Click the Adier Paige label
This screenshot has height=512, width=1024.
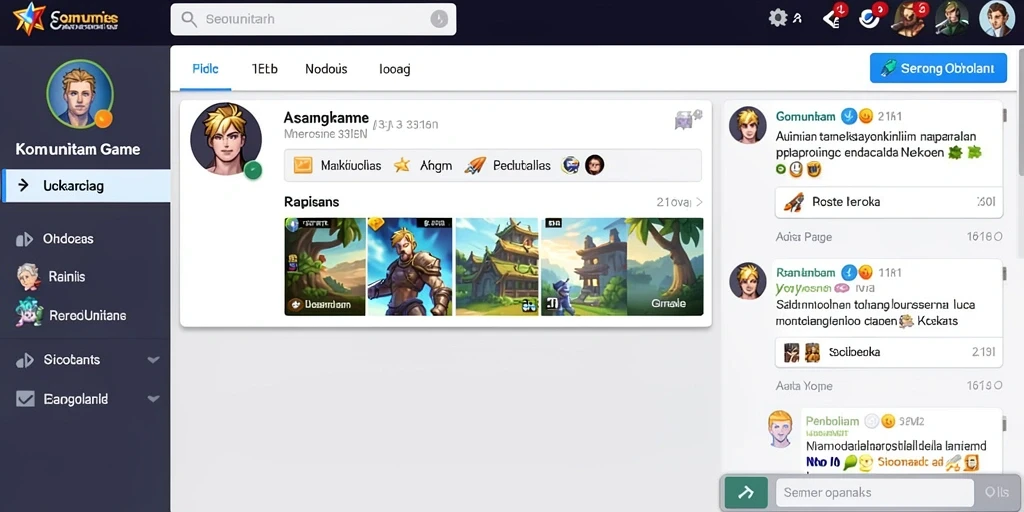[x=803, y=237]
